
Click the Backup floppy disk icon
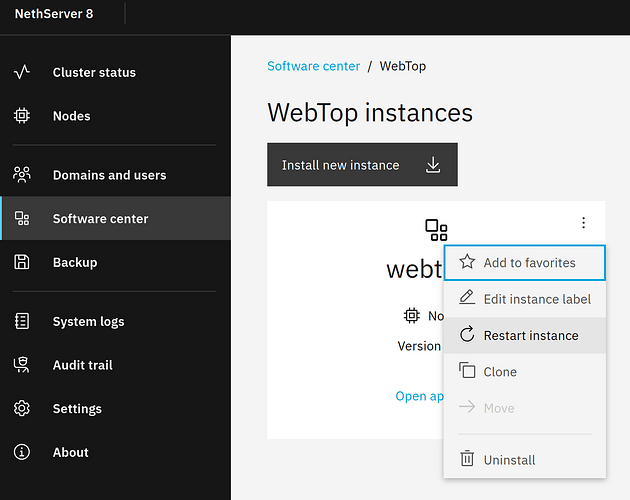[22, 262]
